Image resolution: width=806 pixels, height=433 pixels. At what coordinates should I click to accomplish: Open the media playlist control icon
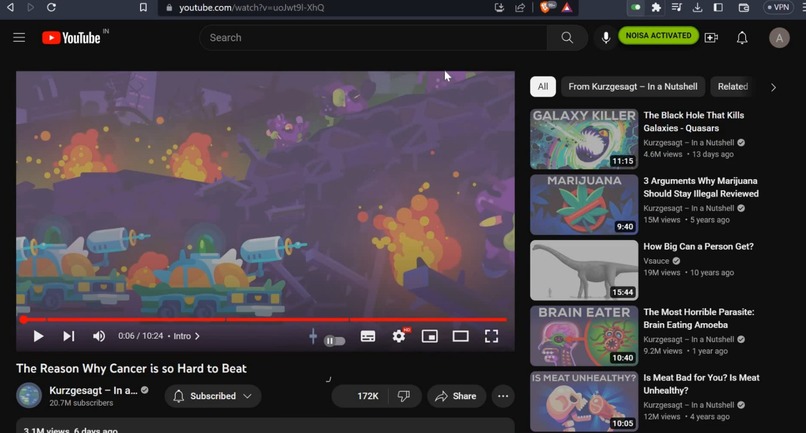676,7
